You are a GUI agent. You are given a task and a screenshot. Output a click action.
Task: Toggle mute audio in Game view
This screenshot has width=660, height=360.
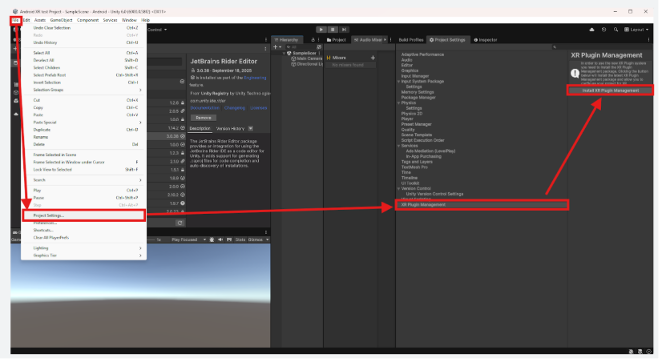pos(220,240)
